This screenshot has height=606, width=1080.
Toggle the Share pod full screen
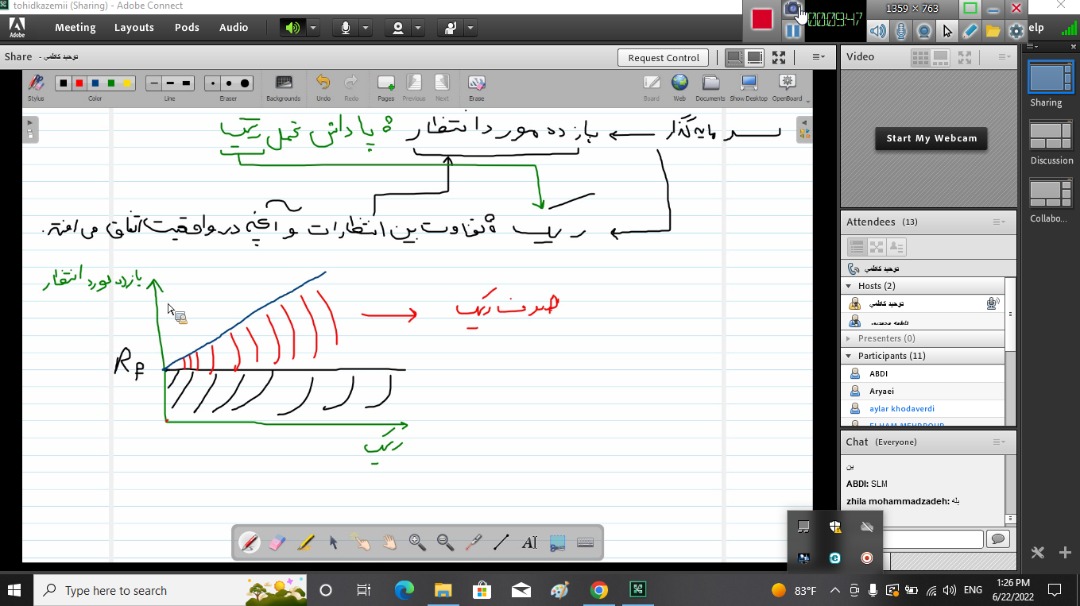(x=778, y=57)
